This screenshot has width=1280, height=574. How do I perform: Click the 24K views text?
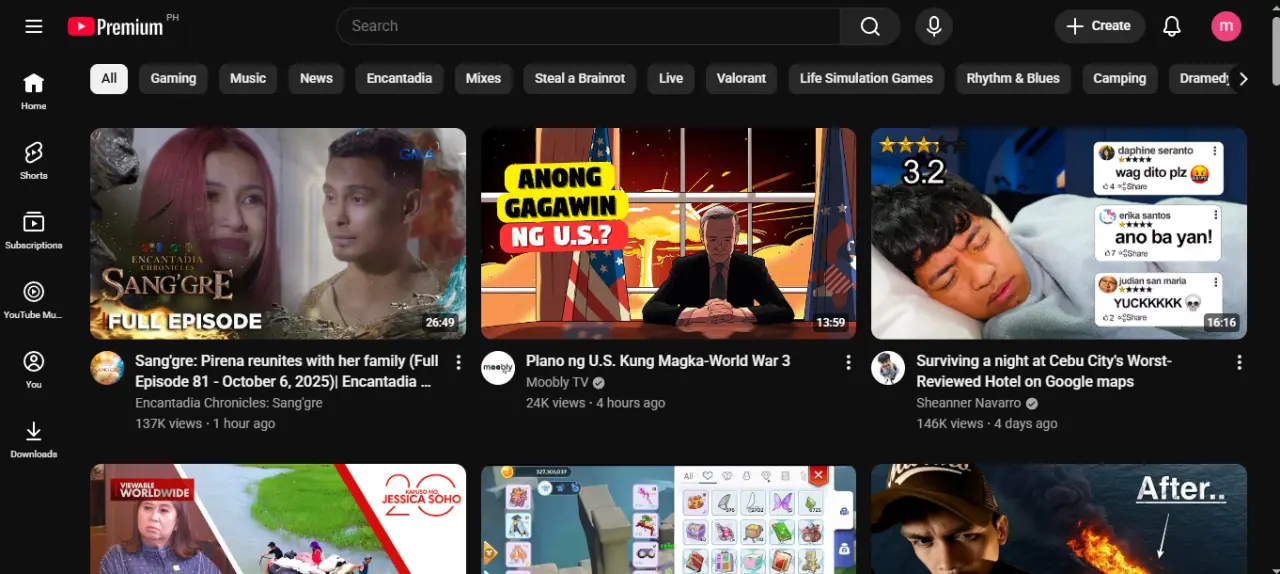tap(555, 403)
